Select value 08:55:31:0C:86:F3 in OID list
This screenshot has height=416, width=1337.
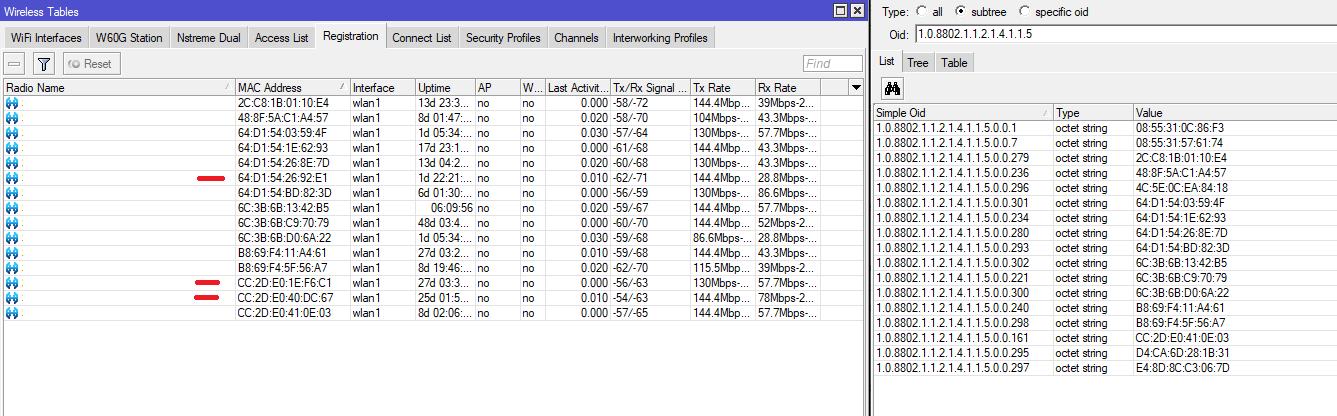(1179, 128)
